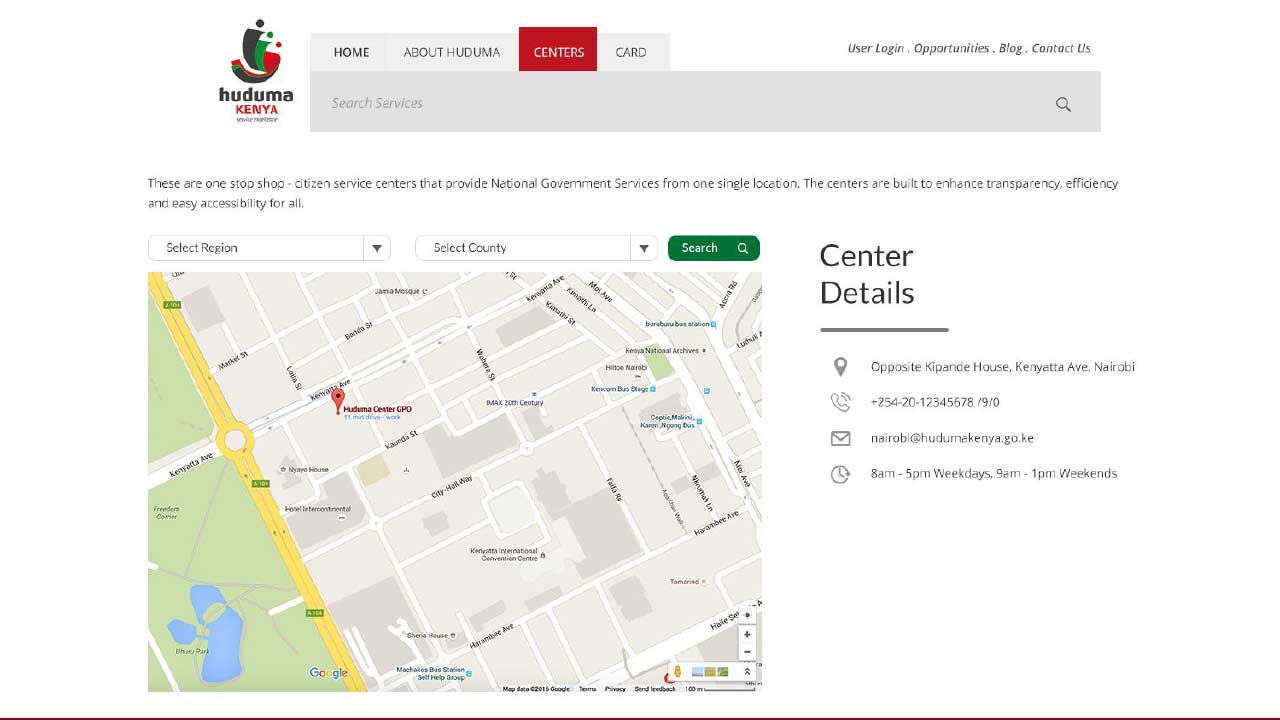Click the Opposite Kipande House address text
The image size is (1280, 720).
click(1002, 367)
